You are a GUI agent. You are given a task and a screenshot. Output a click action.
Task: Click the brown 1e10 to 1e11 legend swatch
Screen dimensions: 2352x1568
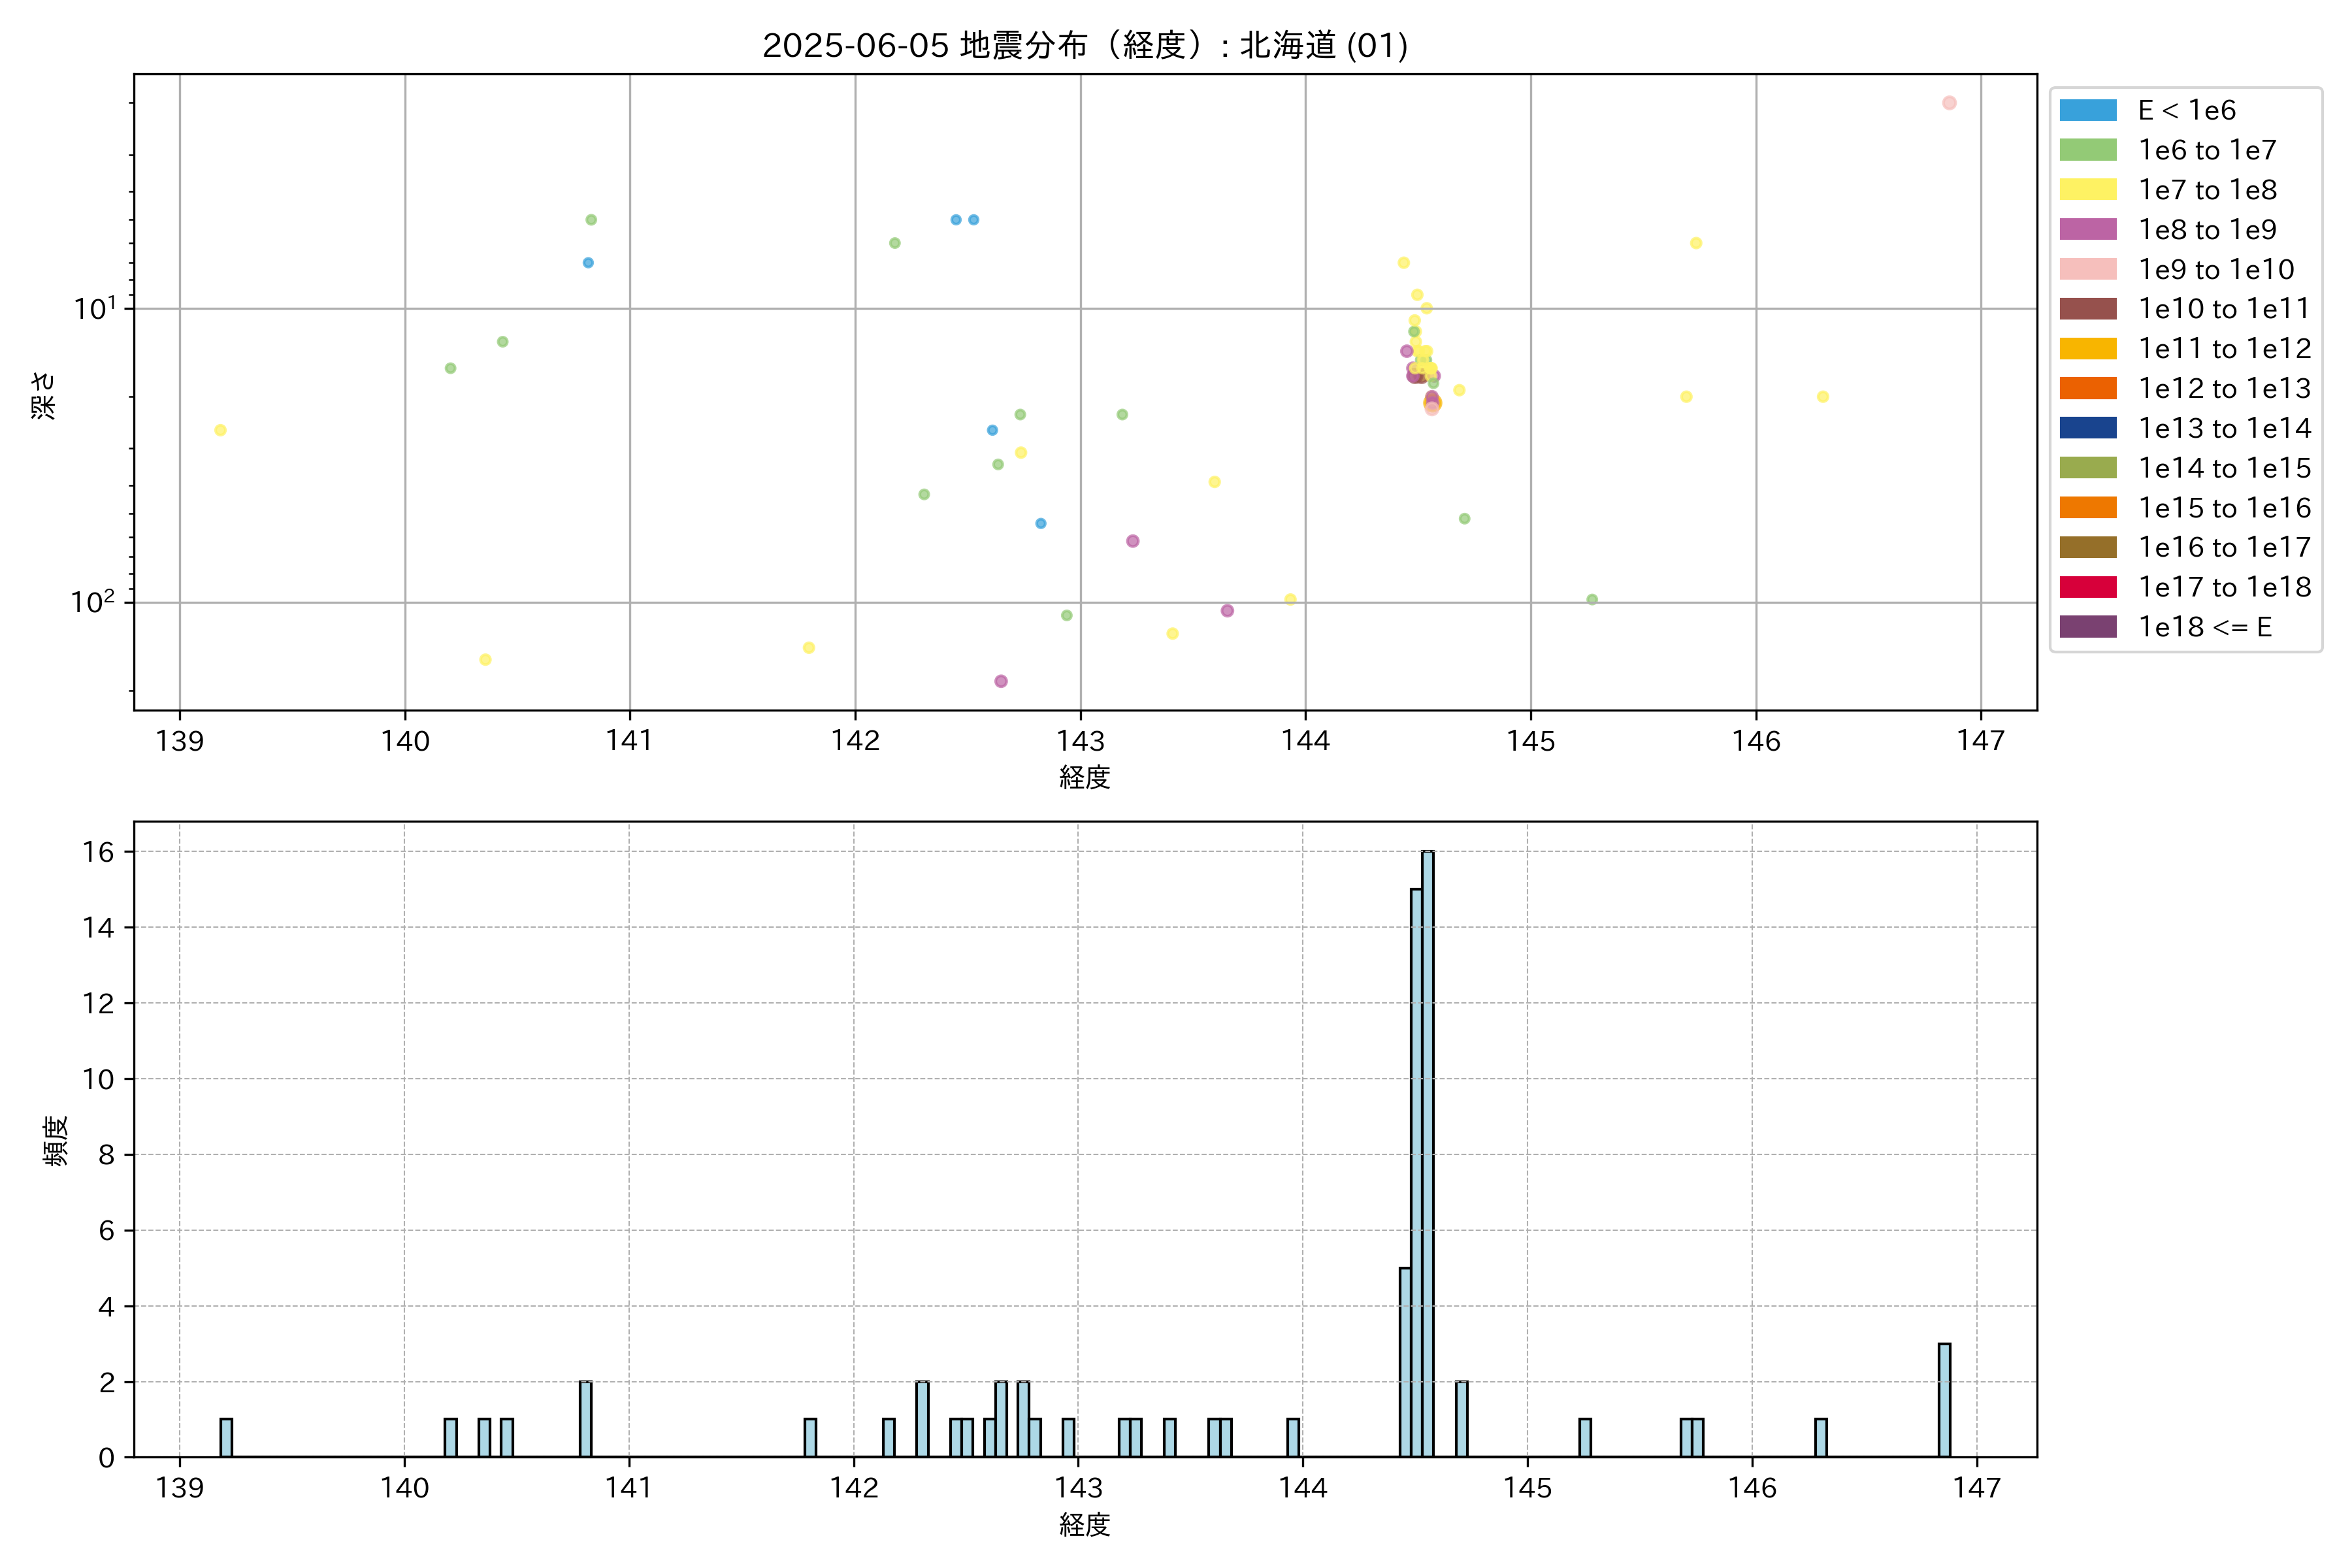click(x=2087, y=309)
